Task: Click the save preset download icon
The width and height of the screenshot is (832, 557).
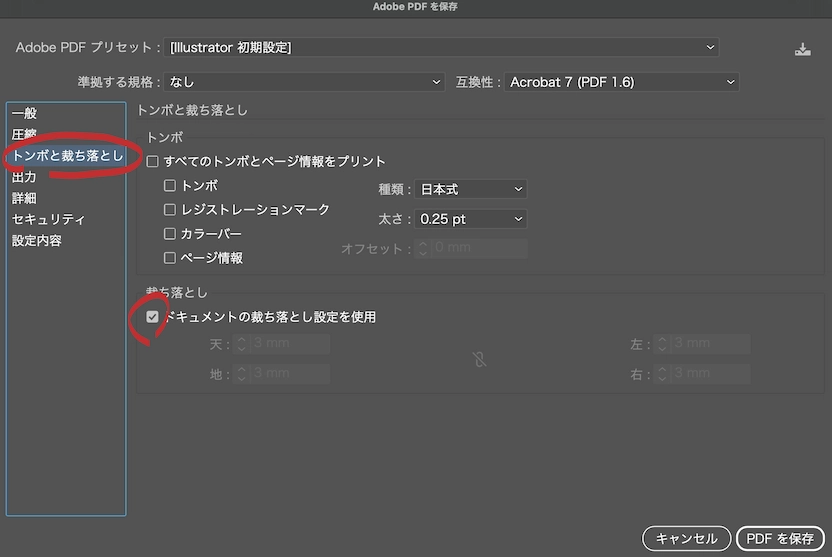Action: tap(802, 49)
